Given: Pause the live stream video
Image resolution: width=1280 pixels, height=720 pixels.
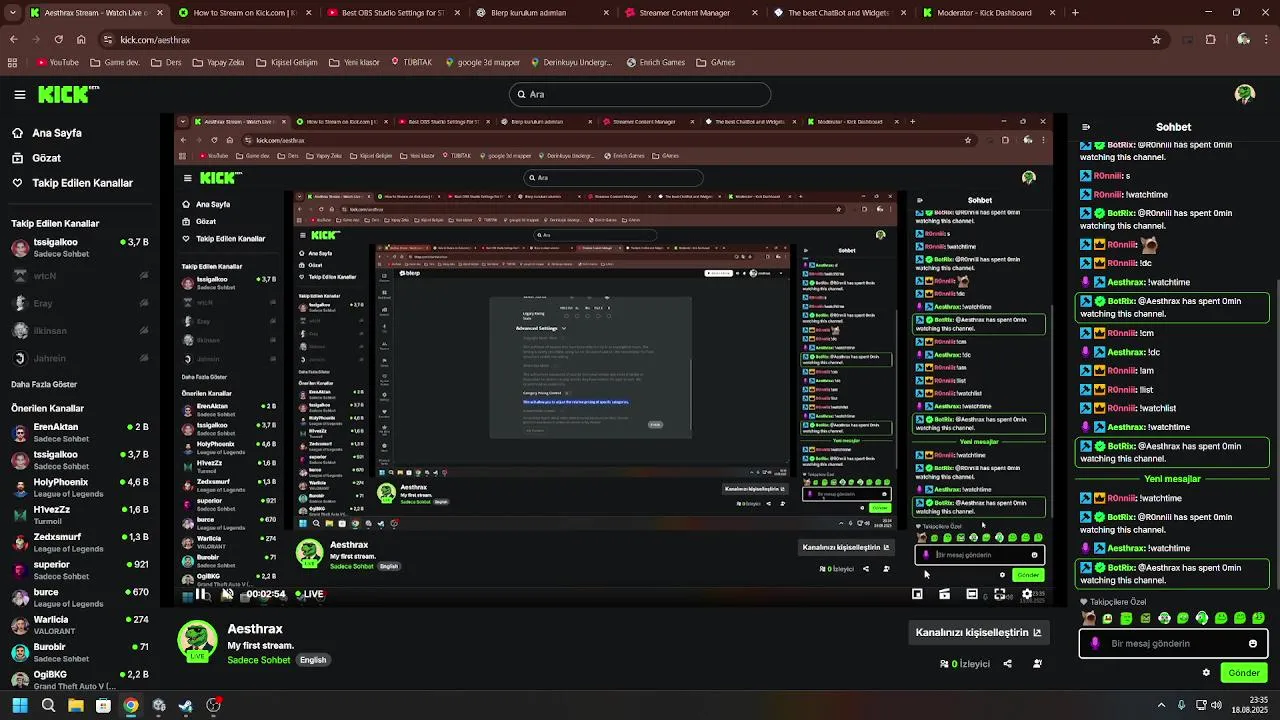Looking at the screenshot, I should click(201, 594).
